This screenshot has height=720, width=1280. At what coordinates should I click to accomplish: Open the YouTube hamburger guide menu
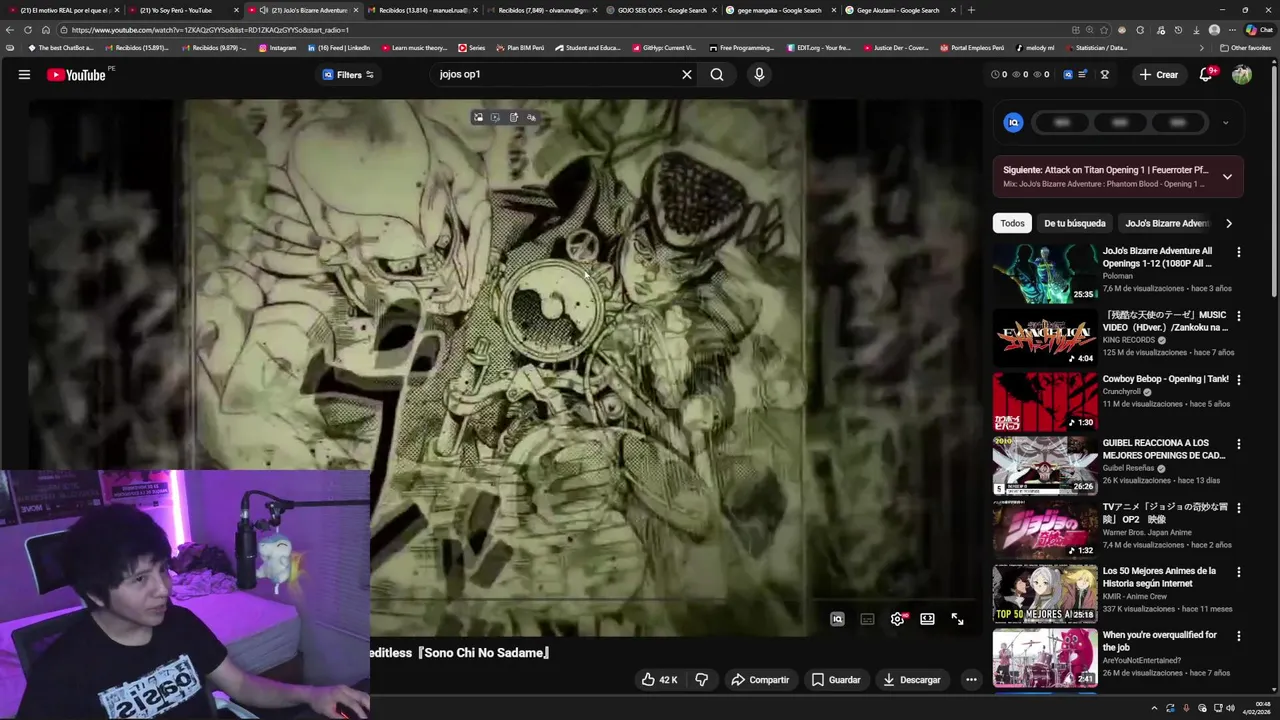24,74
